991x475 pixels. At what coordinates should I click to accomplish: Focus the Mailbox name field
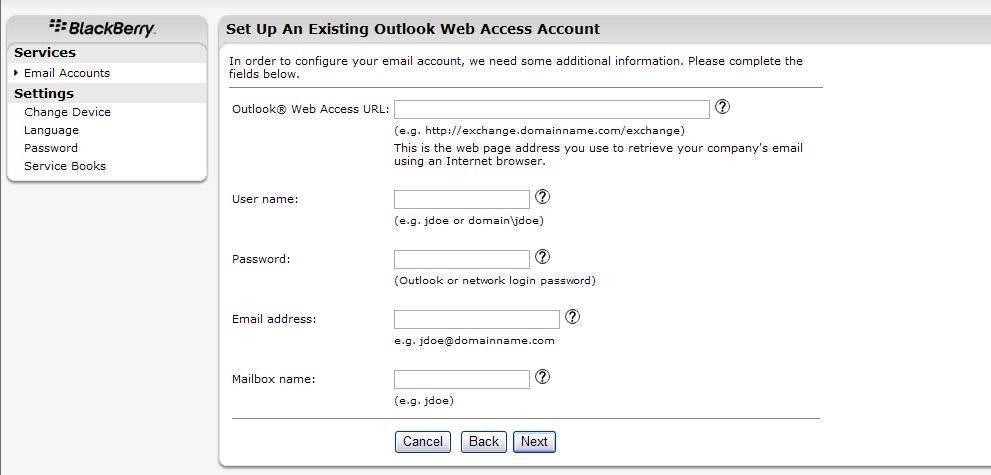[x=462, y=379]
